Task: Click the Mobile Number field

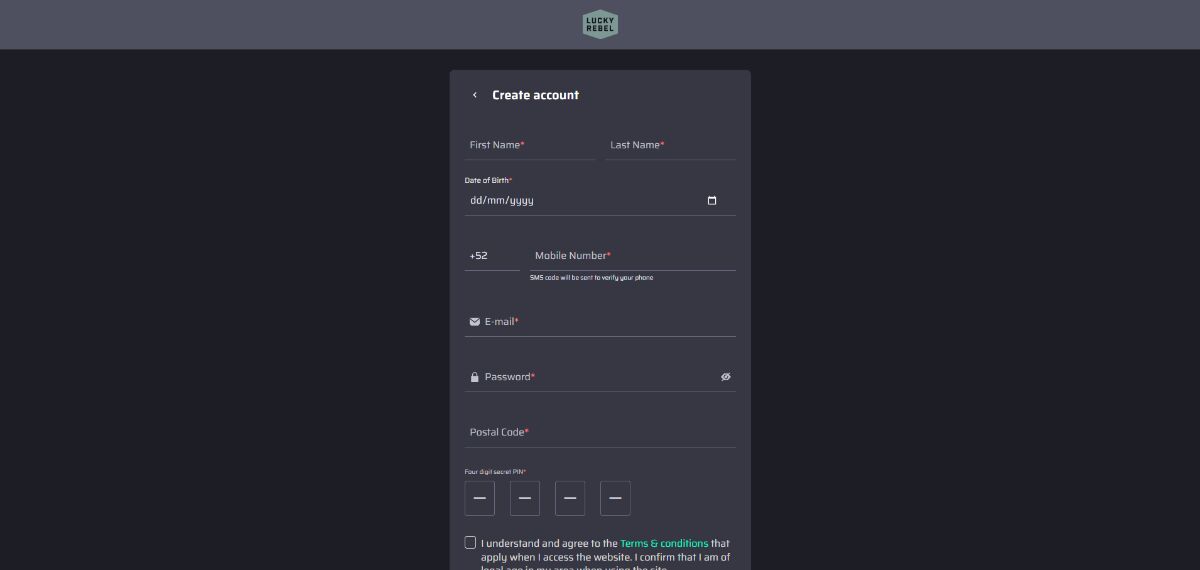Action: click(x=633, y=256)
